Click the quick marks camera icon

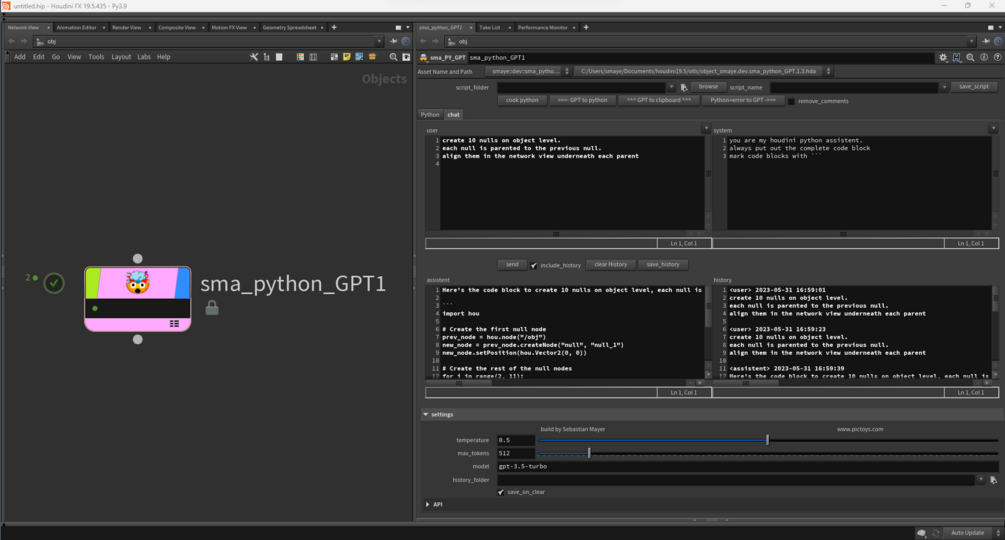(406, 57)
